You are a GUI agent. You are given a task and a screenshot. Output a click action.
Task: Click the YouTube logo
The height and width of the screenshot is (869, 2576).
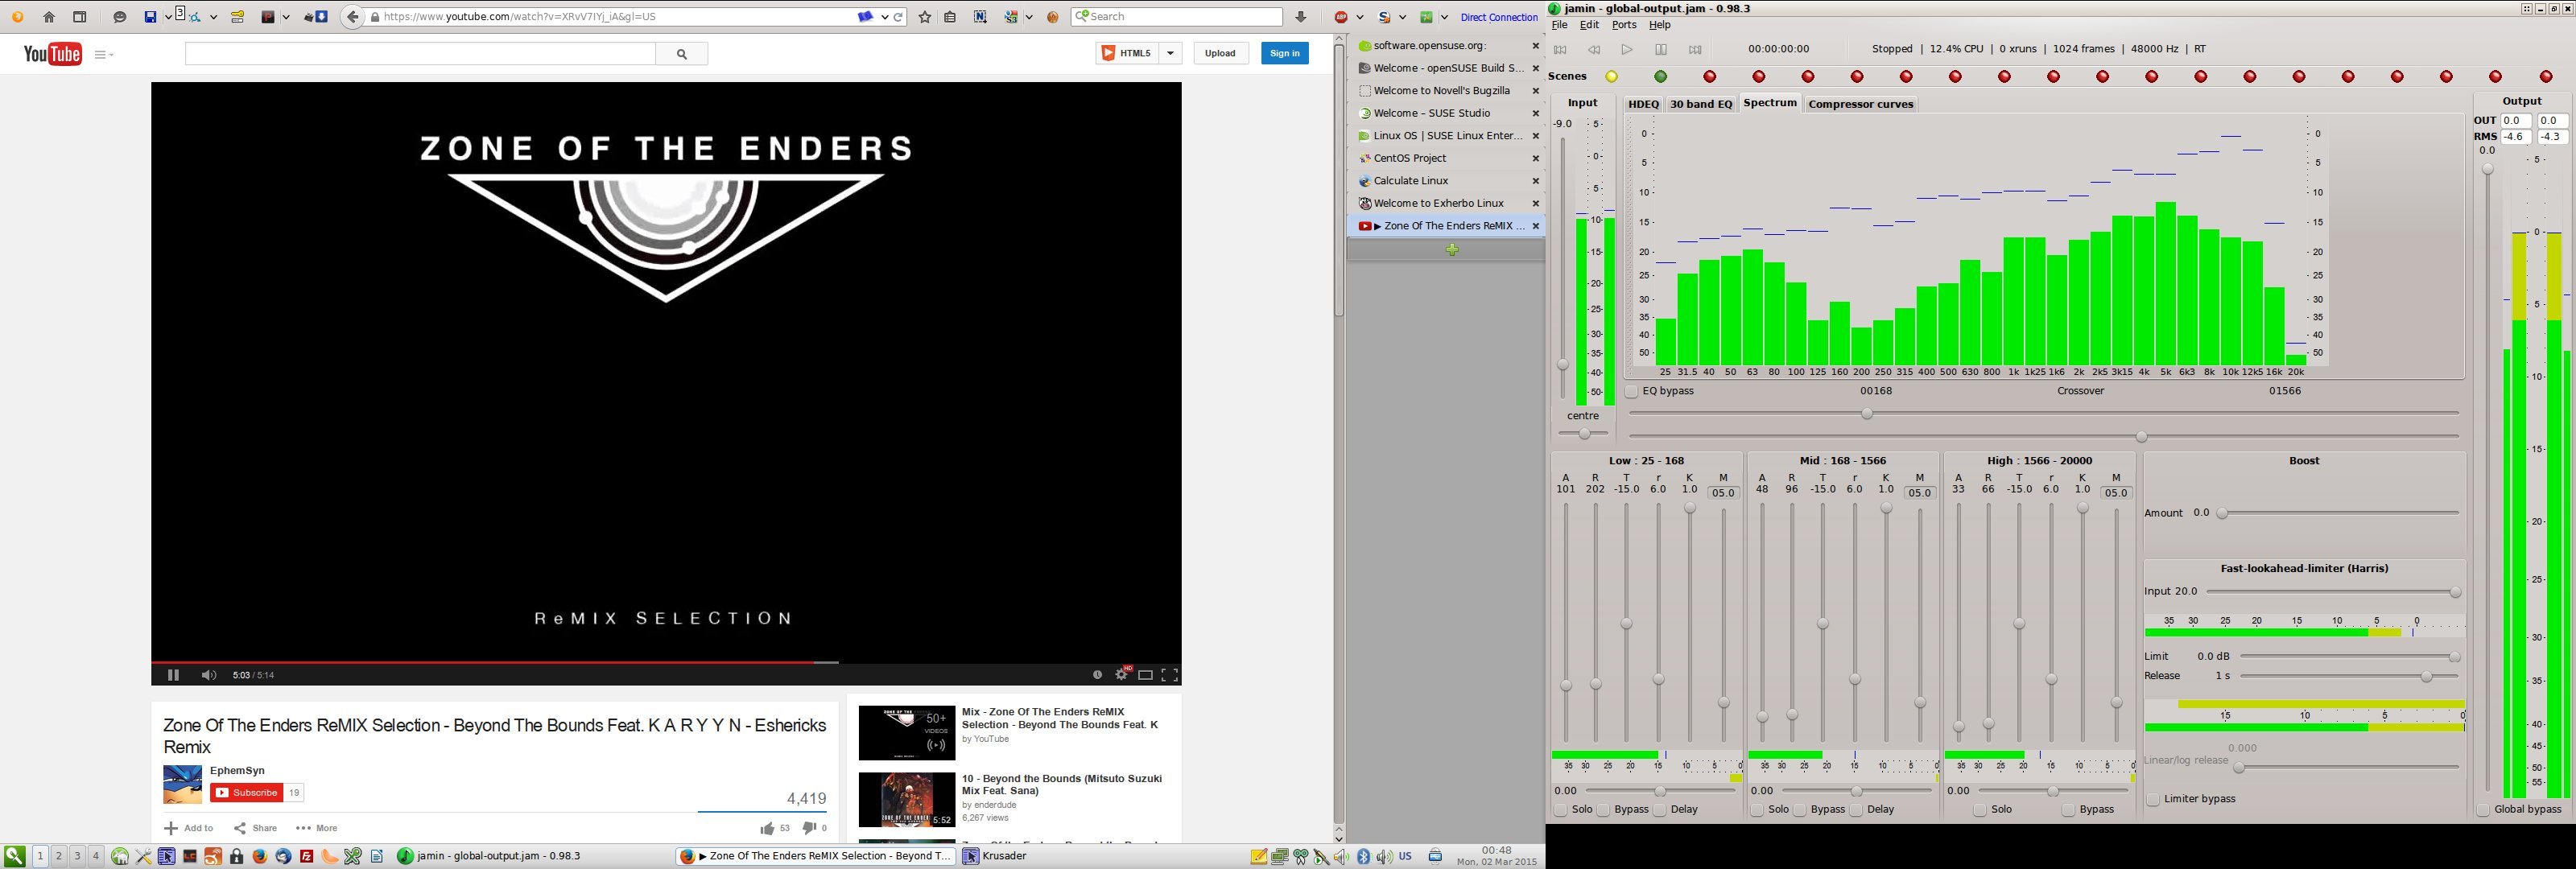pyautogui.click(x=53, y=54)
